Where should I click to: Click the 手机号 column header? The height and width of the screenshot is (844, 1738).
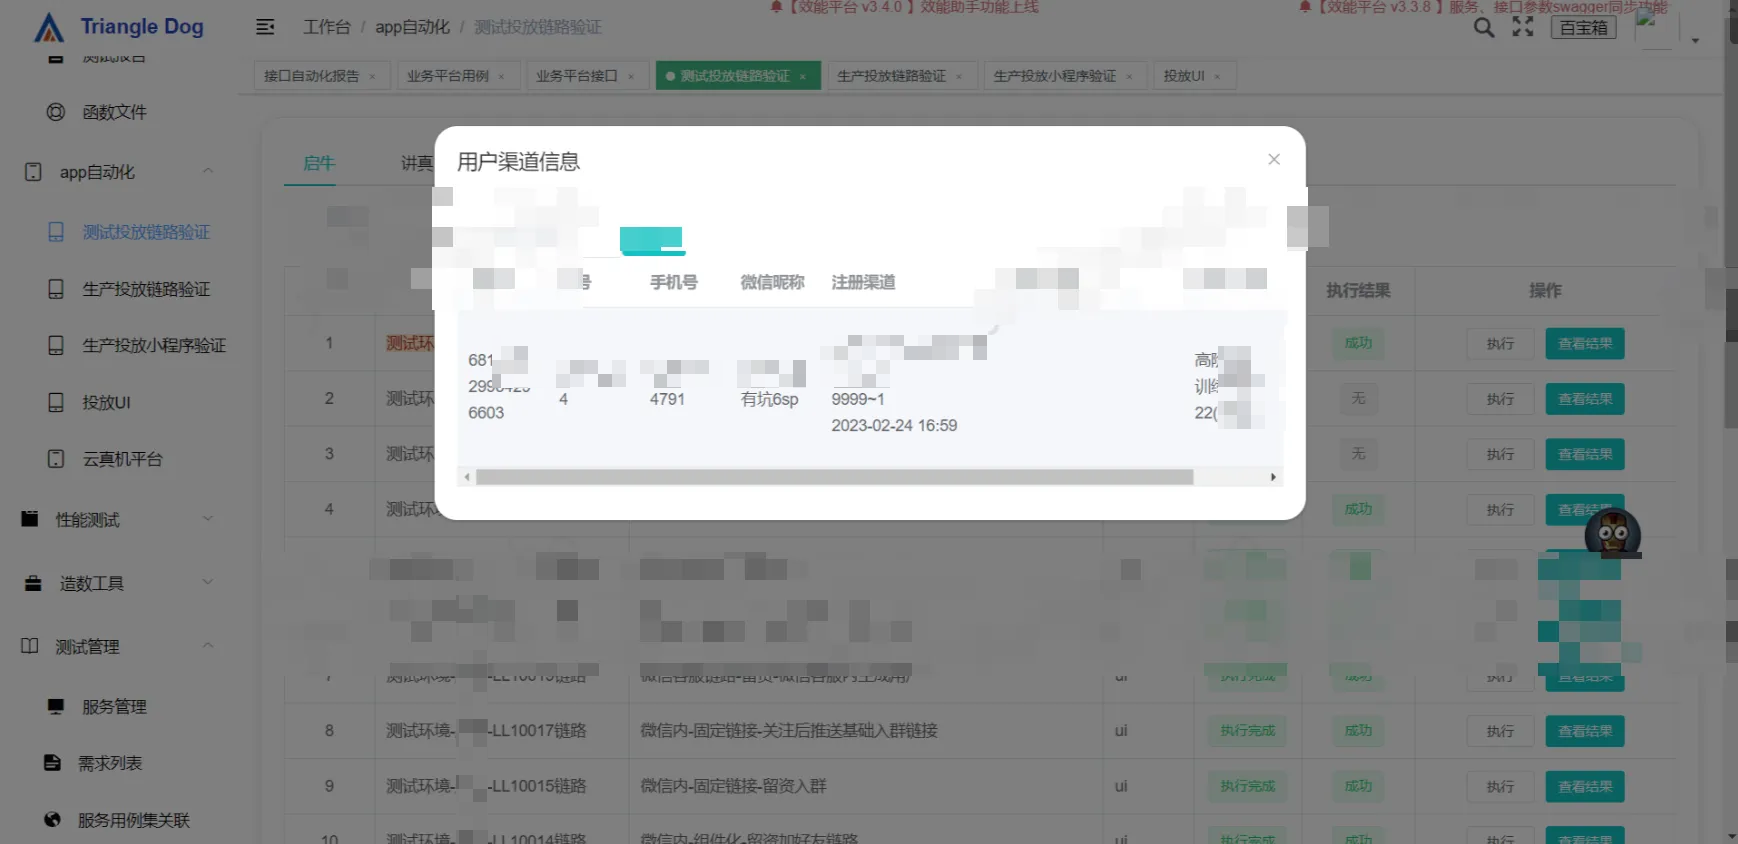tap(674, 282)
